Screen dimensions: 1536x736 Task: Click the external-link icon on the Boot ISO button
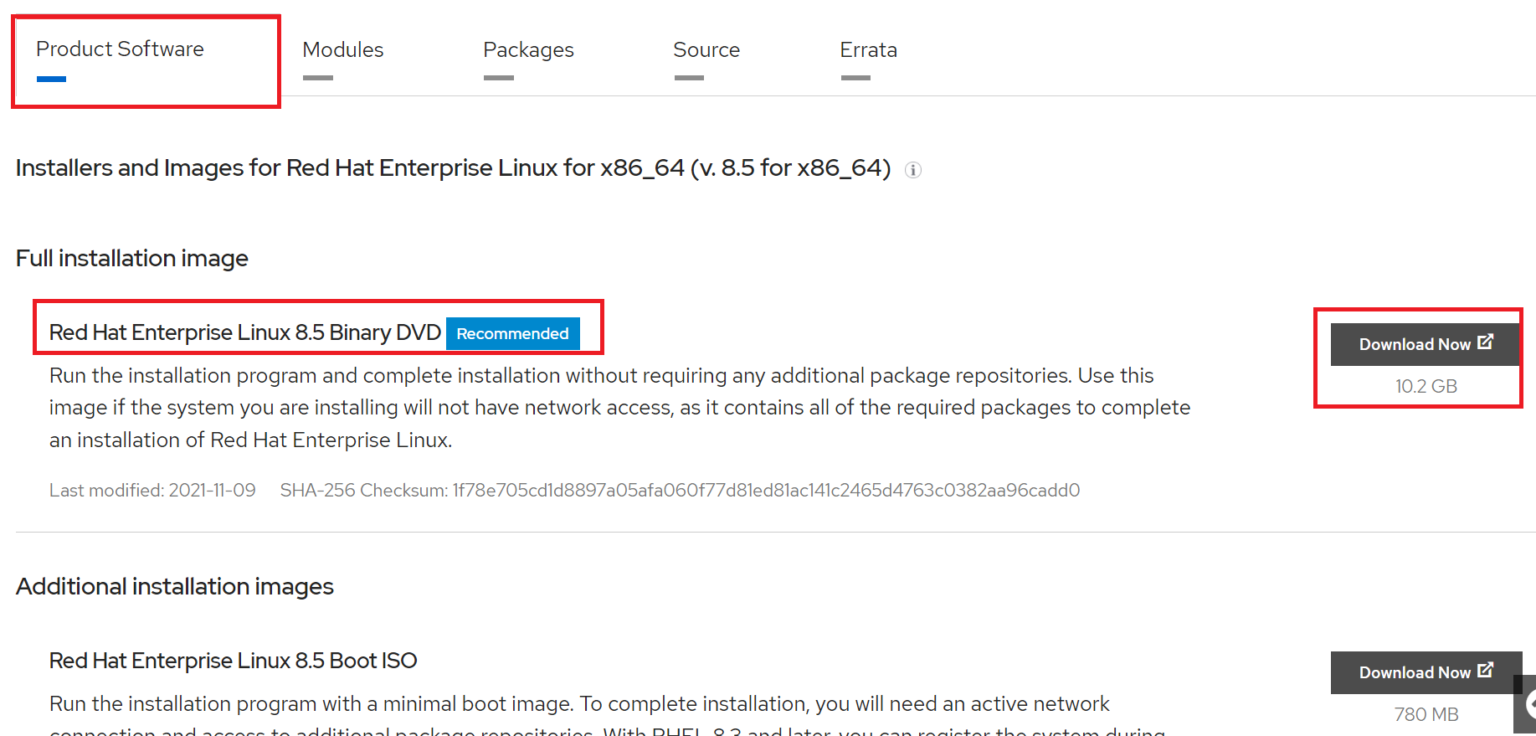(x=1487, y=671)
